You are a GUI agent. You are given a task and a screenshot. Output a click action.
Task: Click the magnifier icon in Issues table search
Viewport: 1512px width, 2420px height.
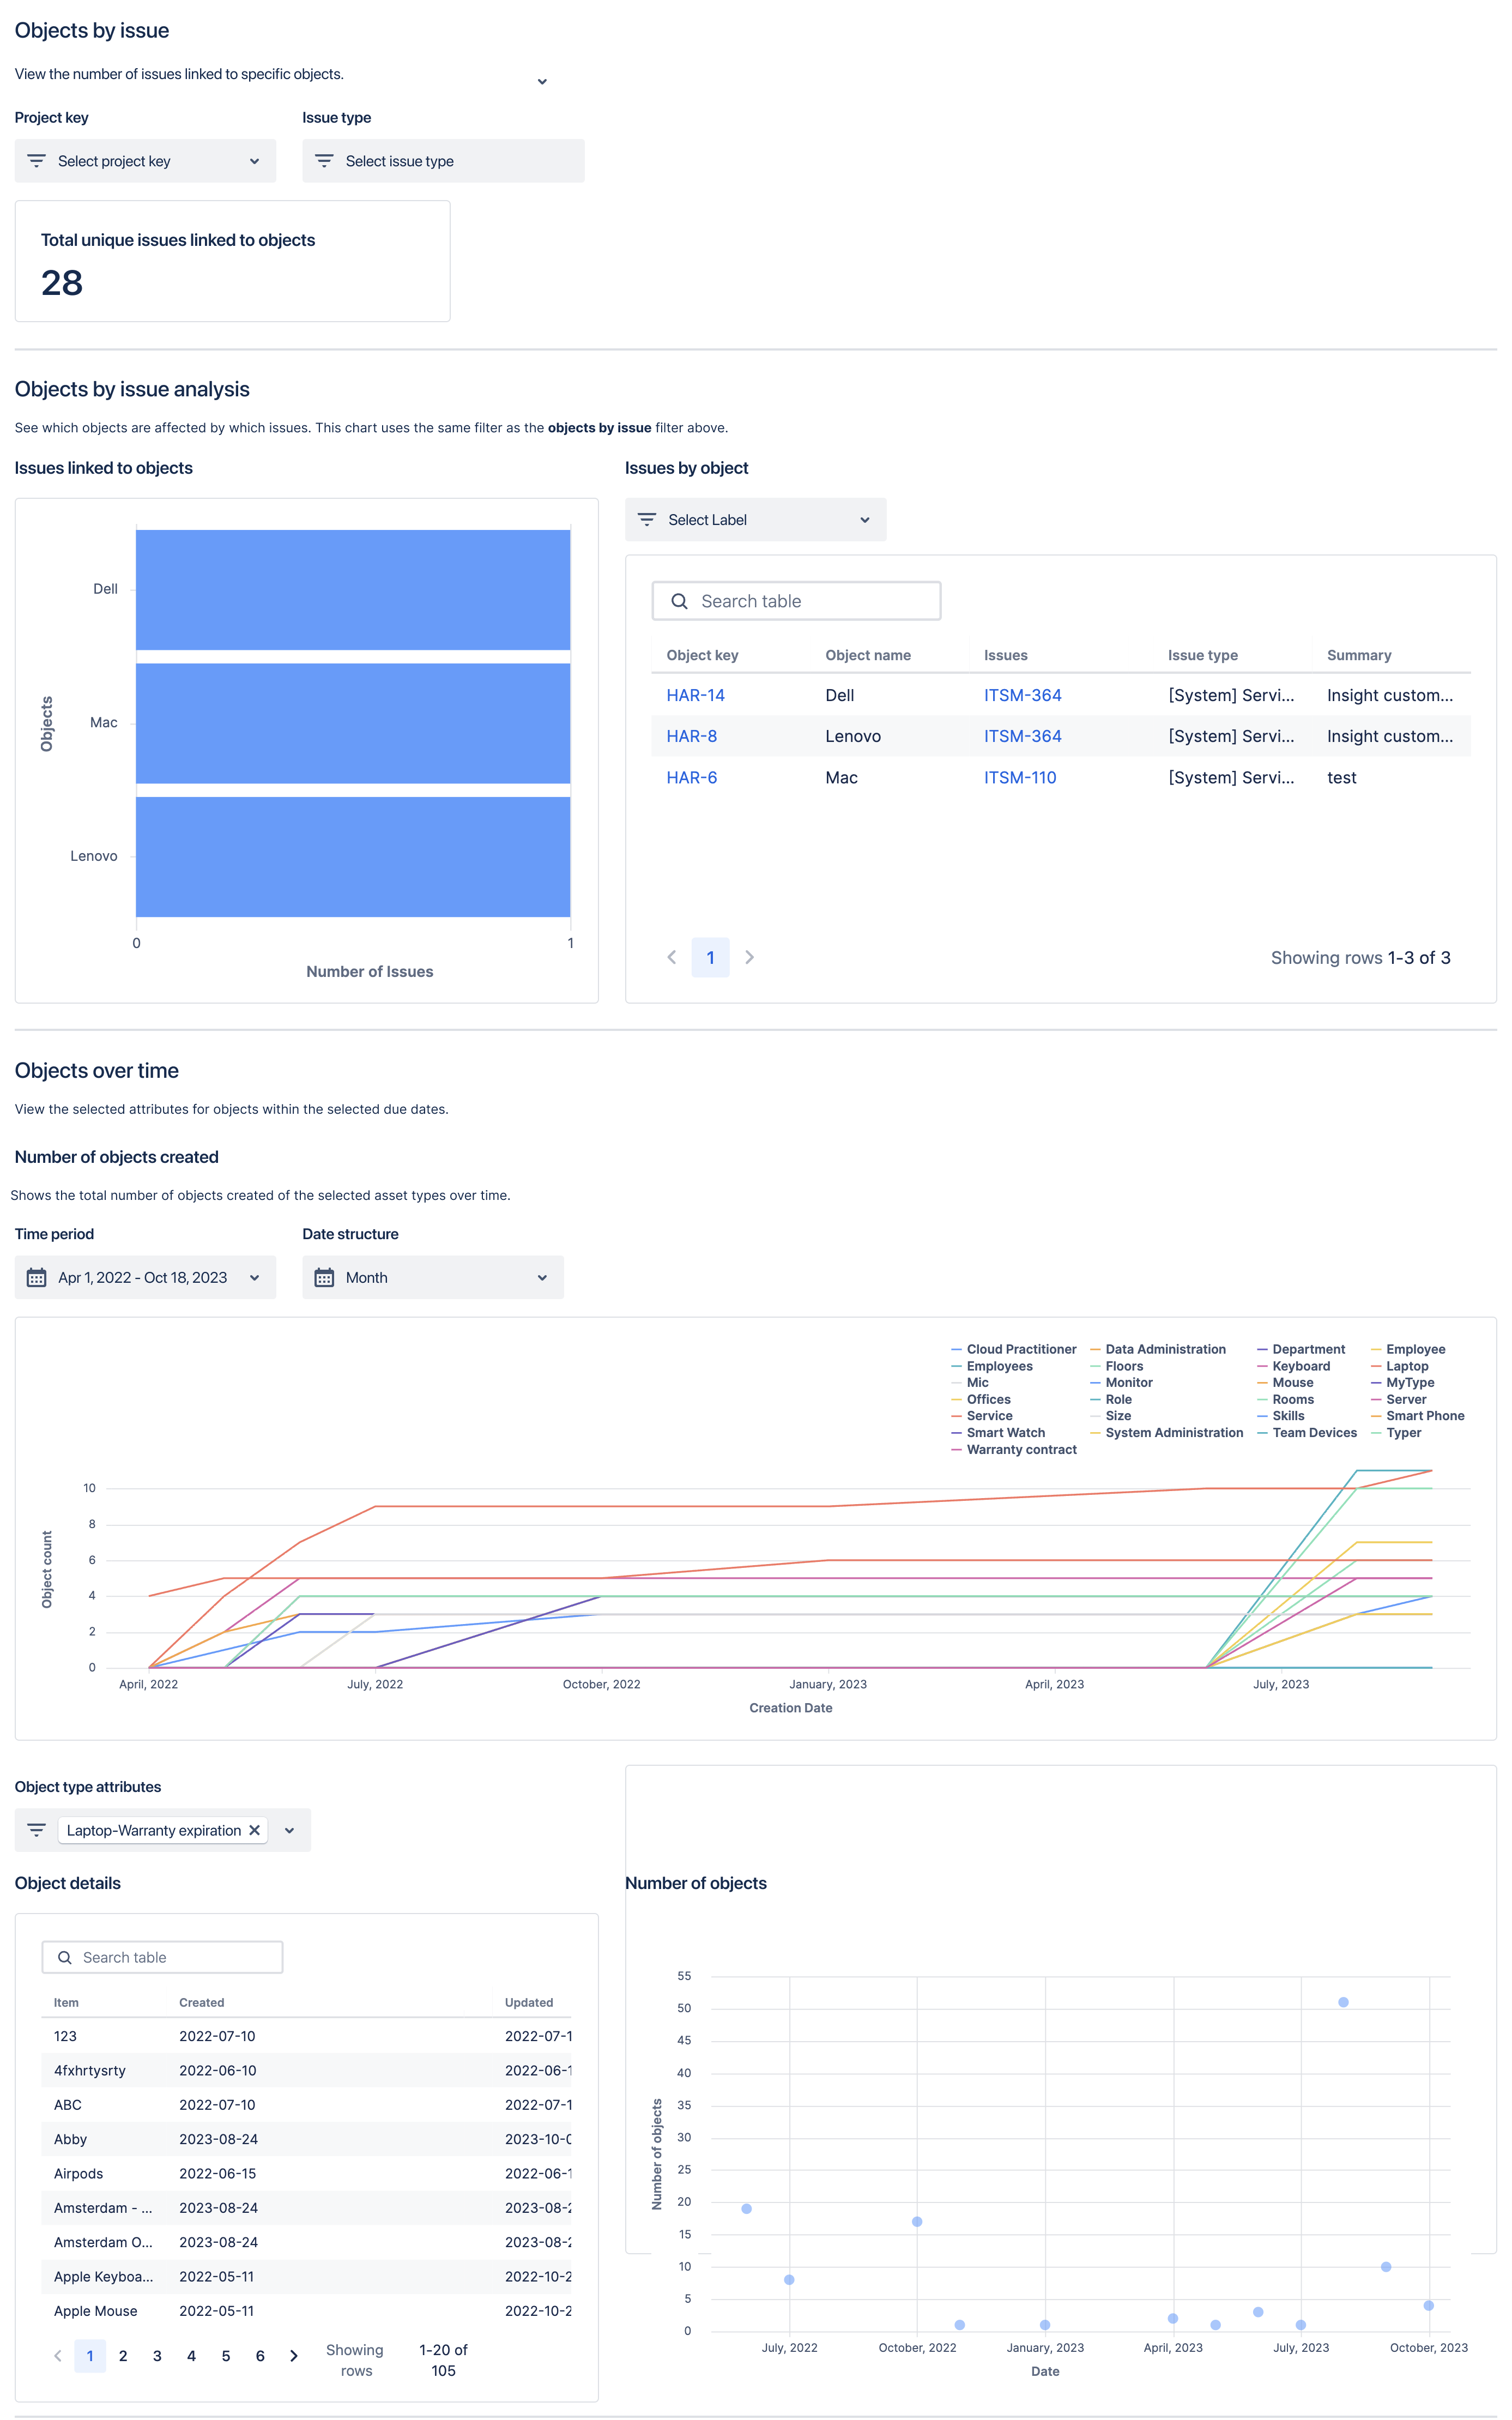[x=679, y=601]
